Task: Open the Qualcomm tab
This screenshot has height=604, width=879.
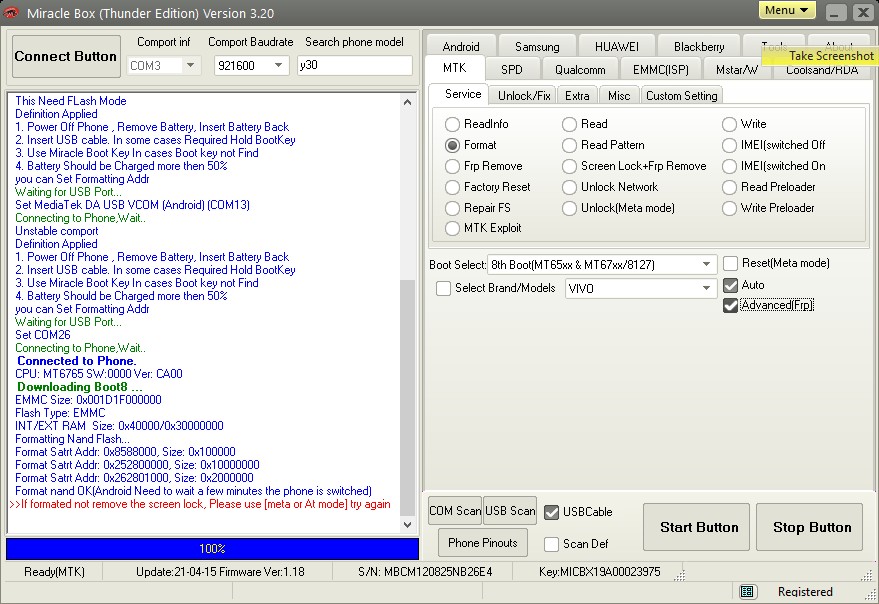Action: tap(580, 70)
